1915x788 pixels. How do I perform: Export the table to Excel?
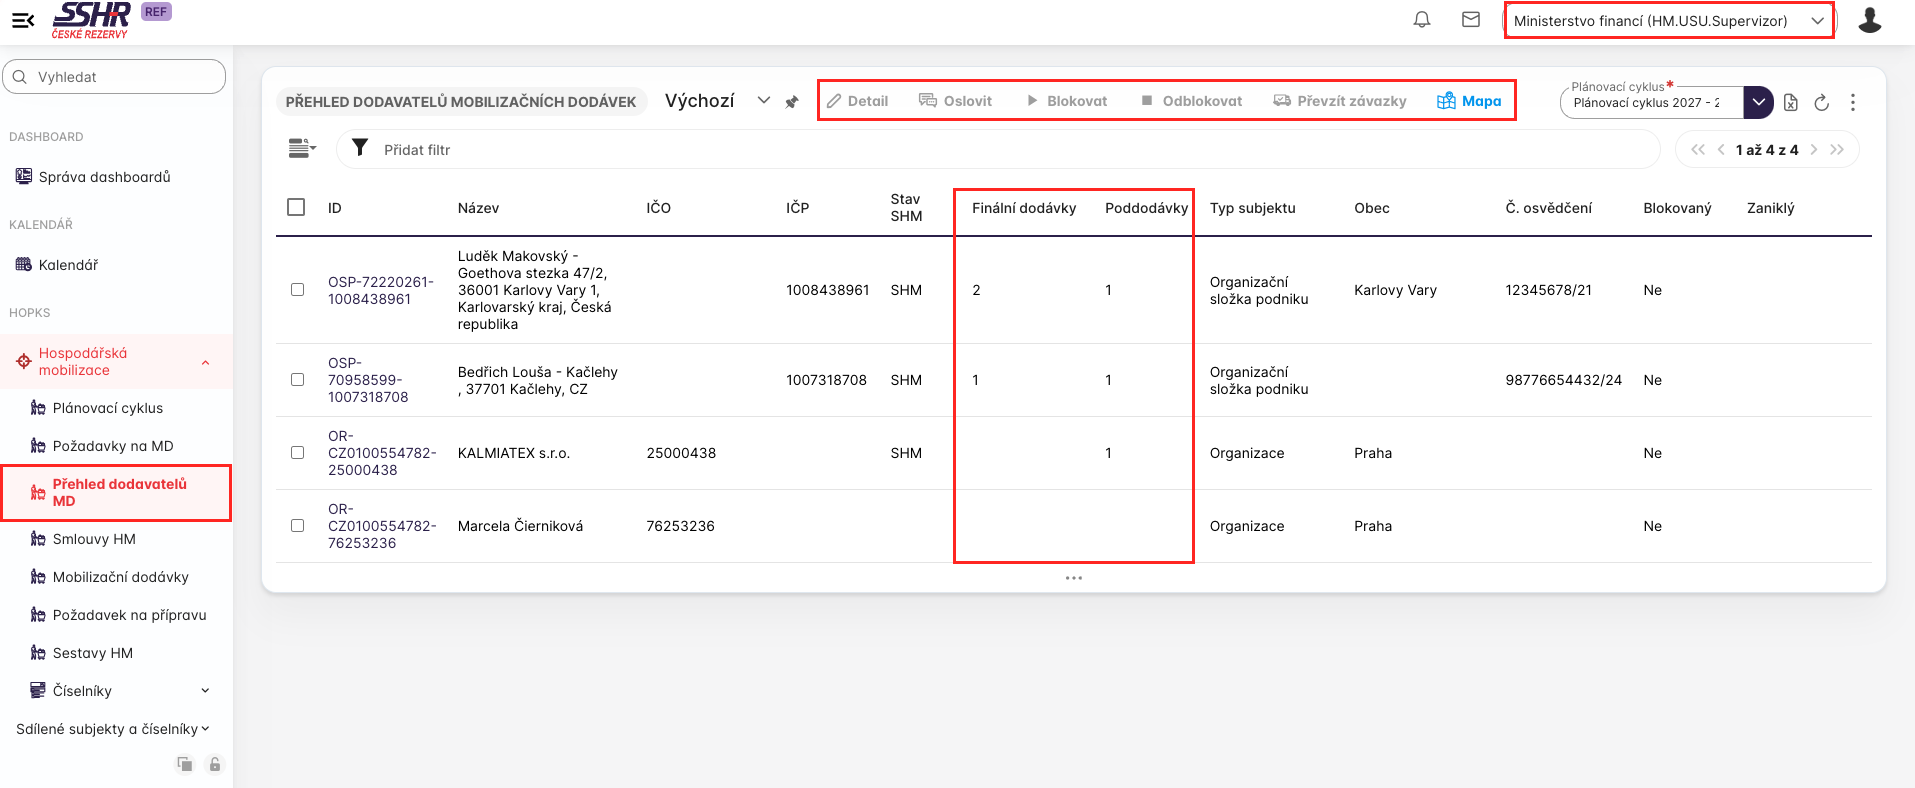1791,102
